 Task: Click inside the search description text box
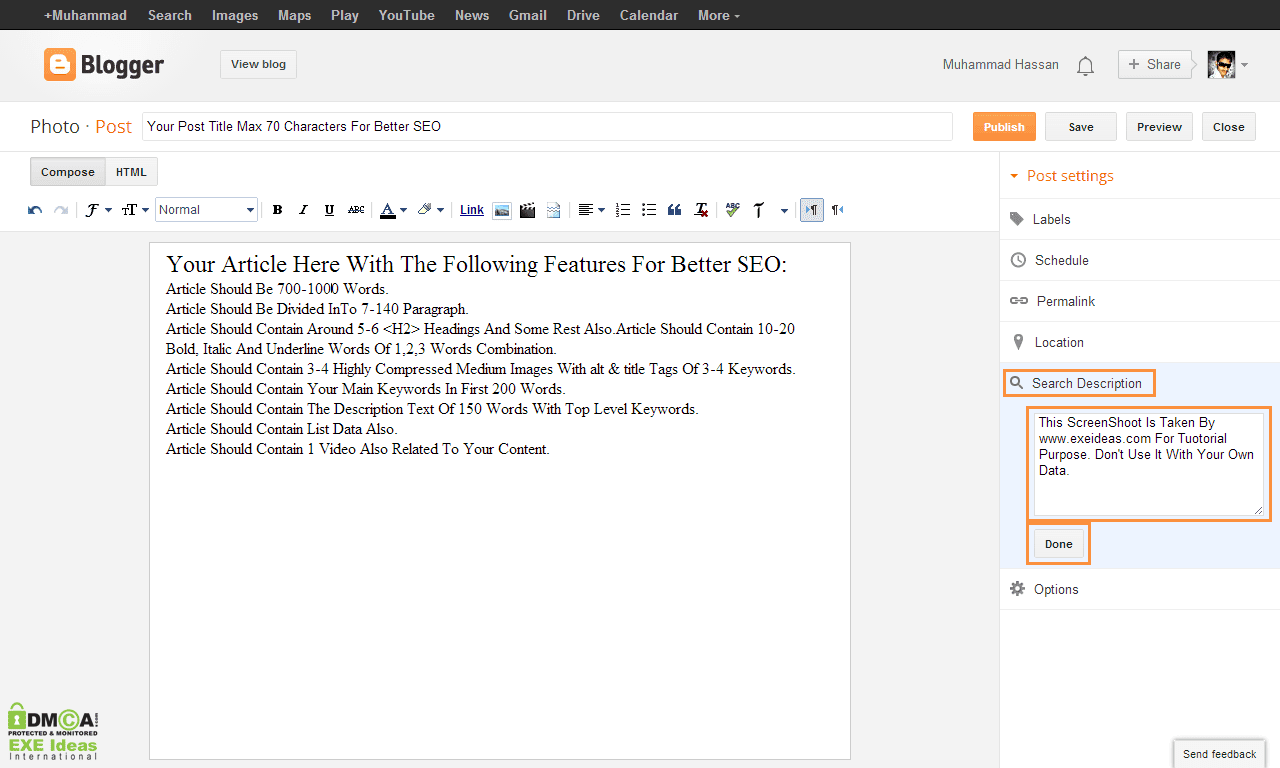(1148, 465)
